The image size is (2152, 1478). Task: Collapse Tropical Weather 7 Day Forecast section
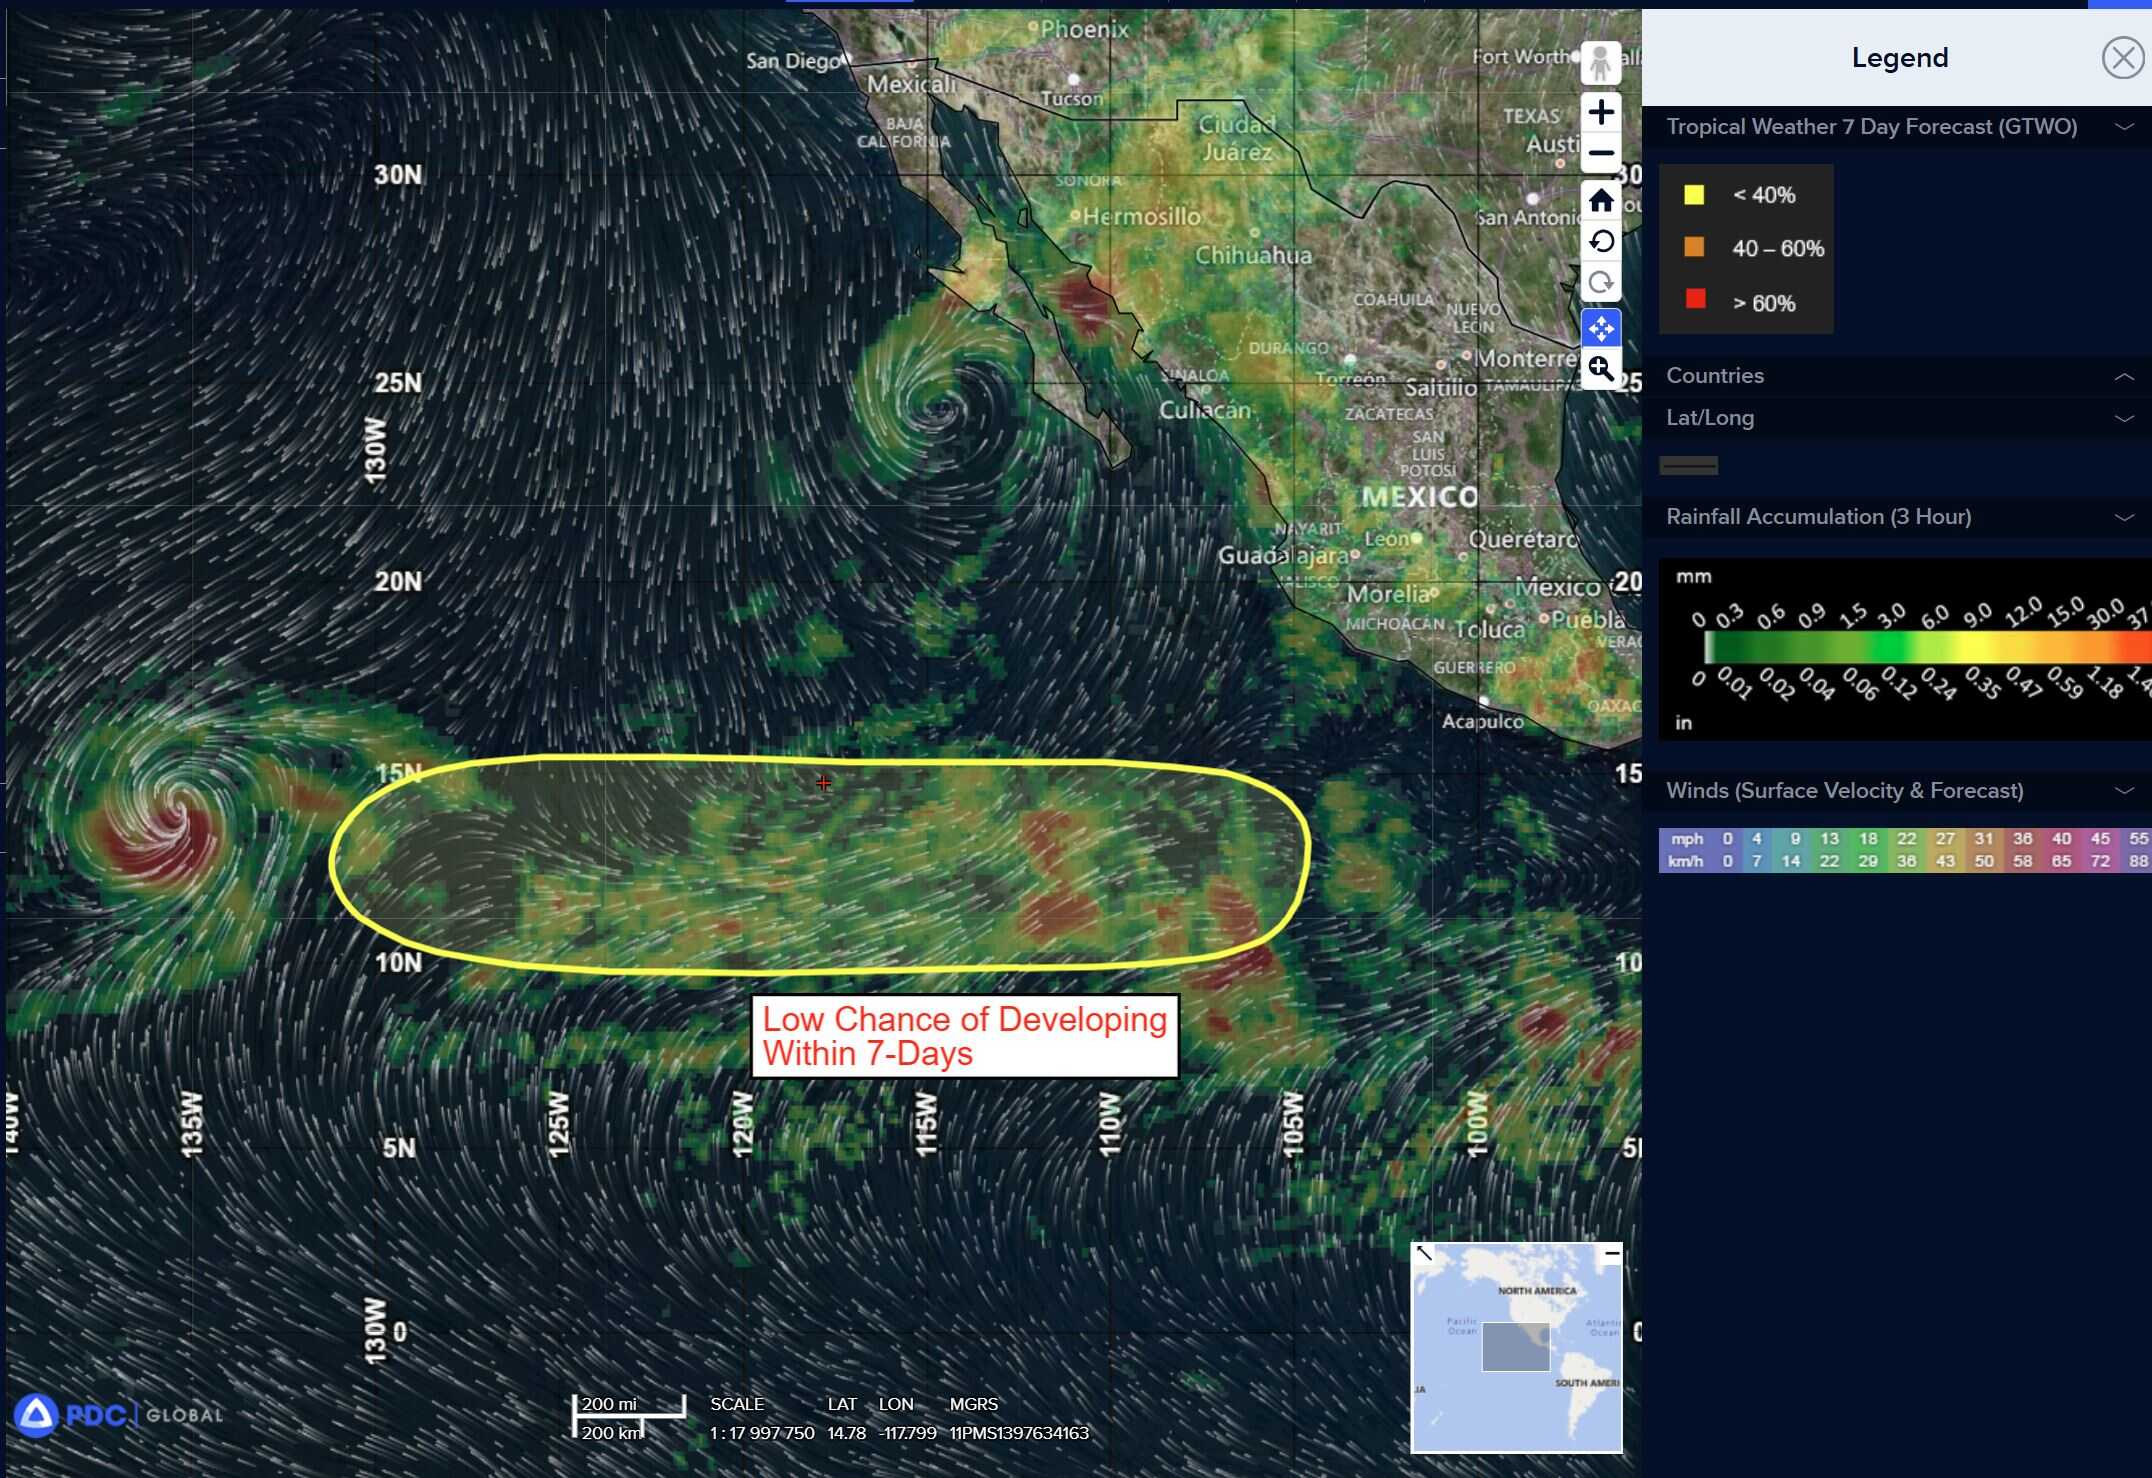pos(2124,127)
